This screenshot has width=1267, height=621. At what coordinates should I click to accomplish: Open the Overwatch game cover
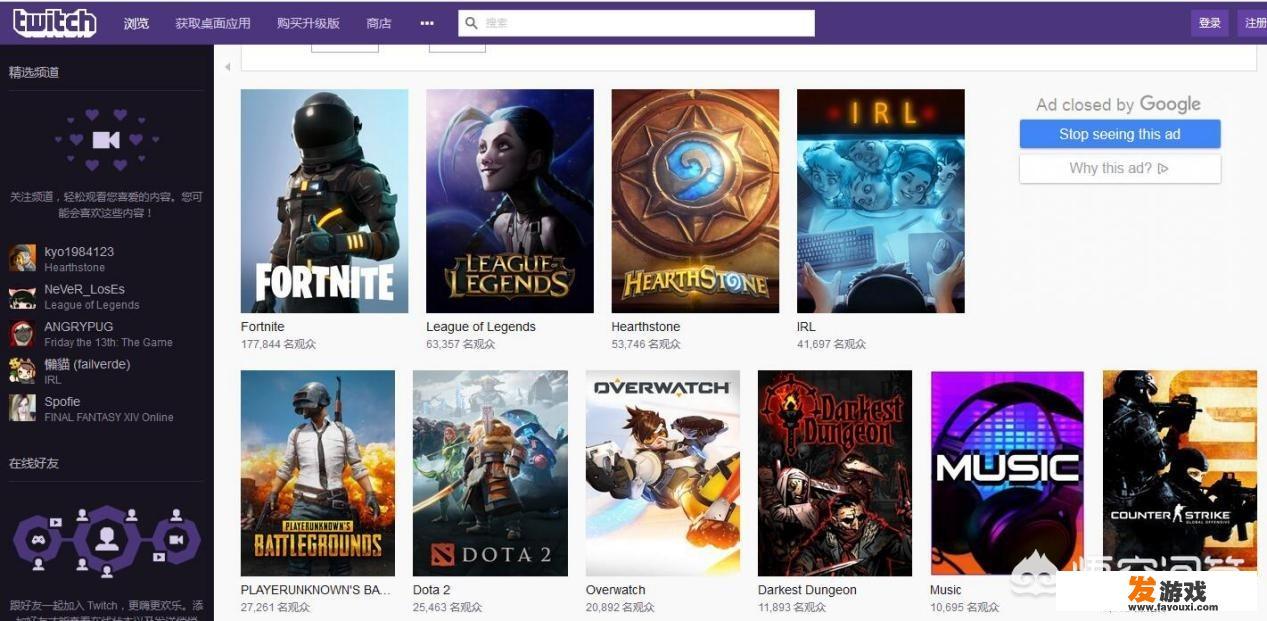663,473
